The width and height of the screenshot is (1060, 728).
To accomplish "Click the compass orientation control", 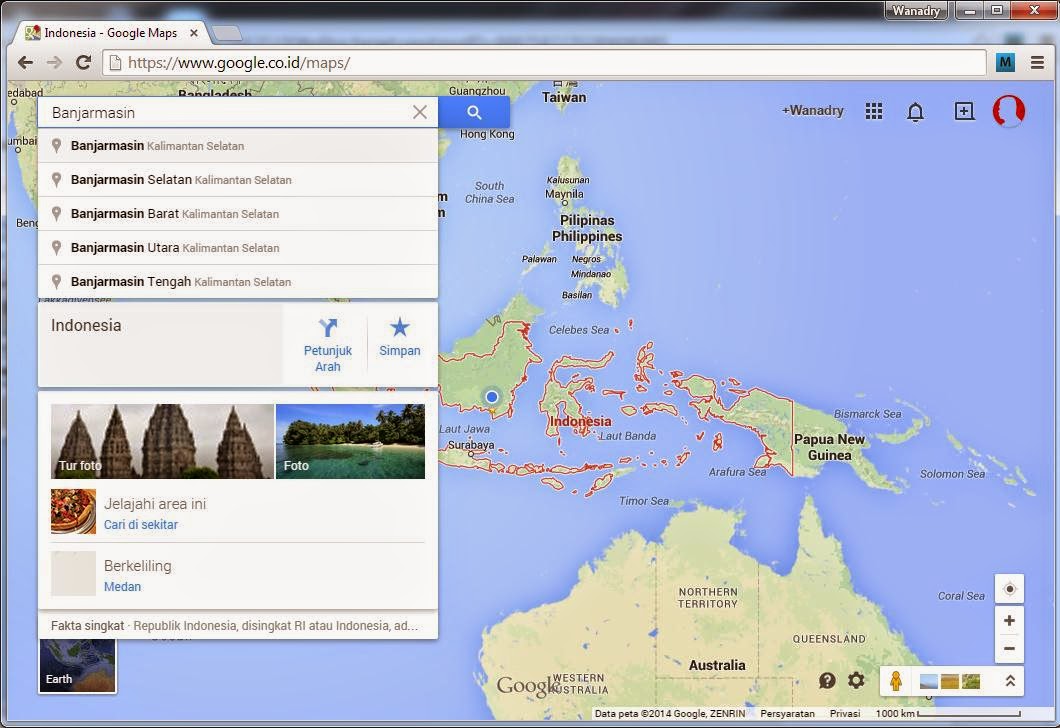I will pos(1009,589).
